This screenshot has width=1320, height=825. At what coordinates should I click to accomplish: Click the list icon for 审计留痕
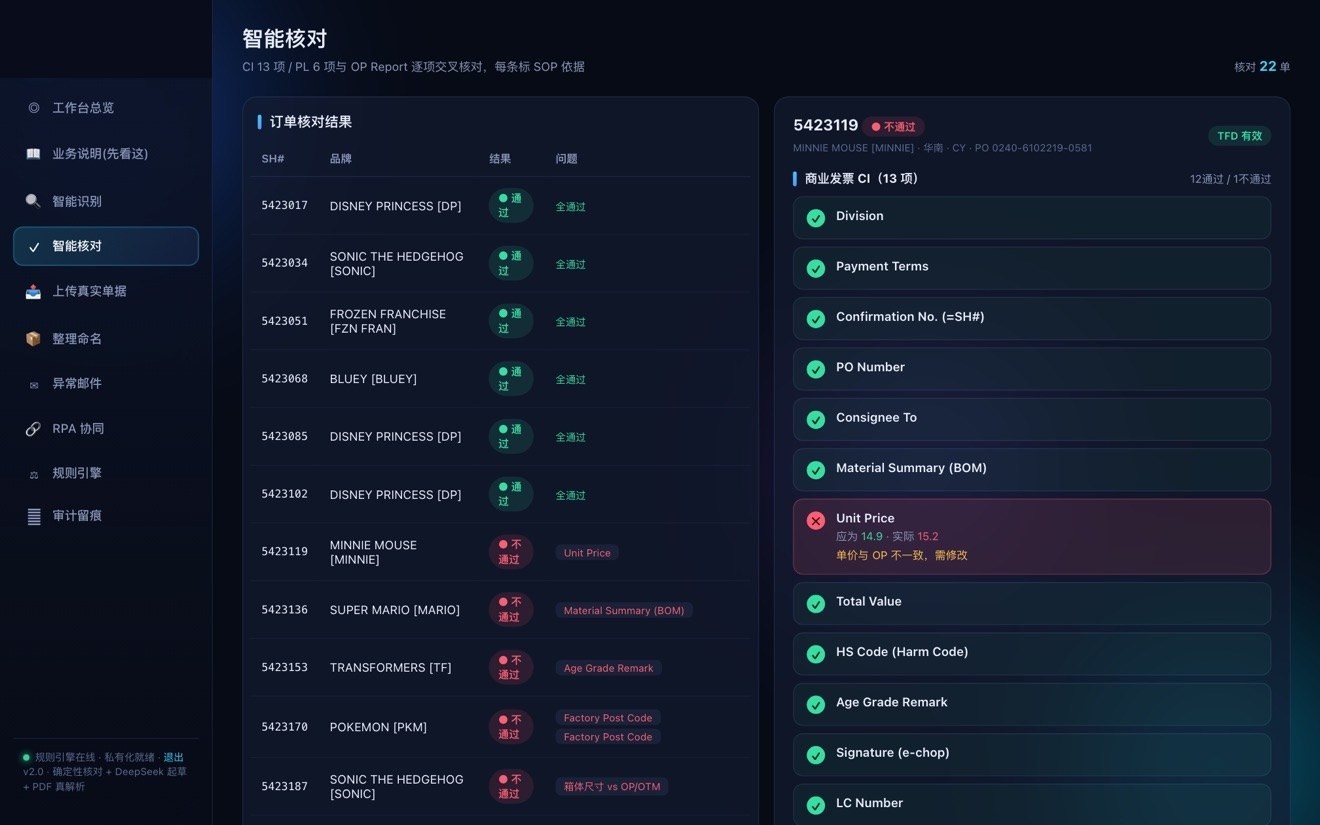click(34, 516)
